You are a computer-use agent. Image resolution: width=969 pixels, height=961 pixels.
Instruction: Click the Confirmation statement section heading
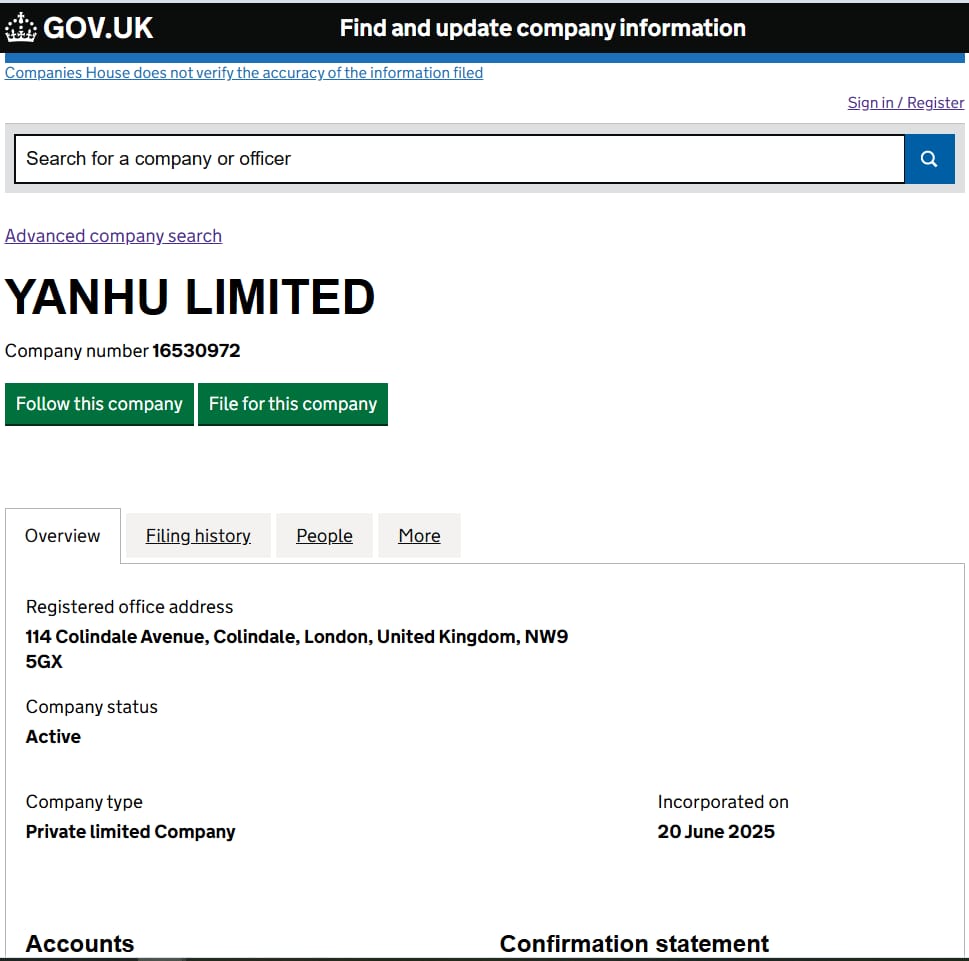634,944
